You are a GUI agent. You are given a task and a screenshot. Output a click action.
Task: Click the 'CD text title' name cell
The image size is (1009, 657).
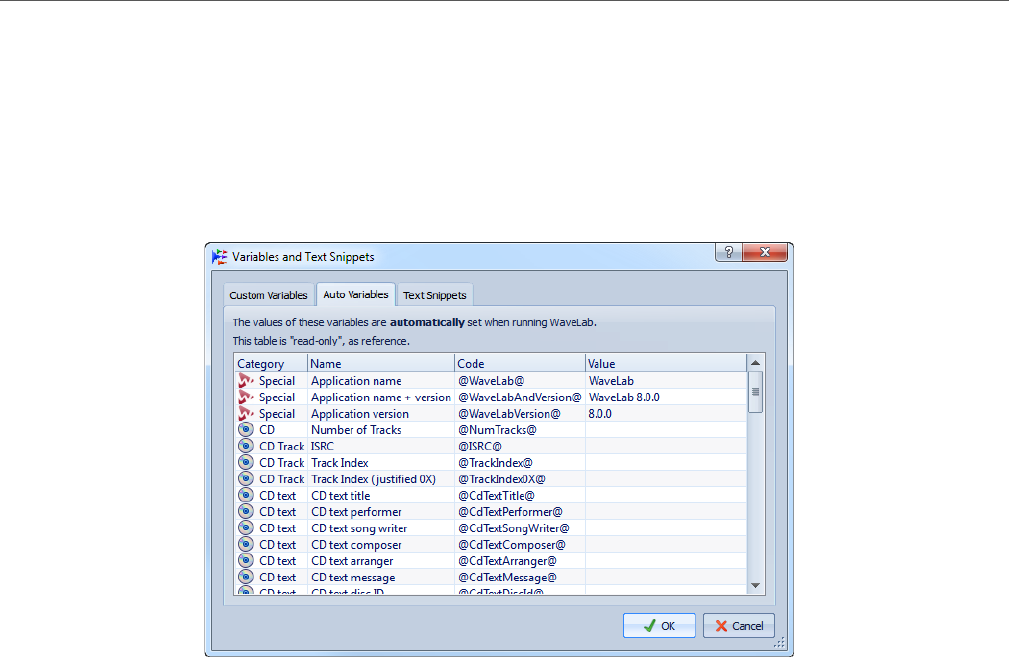[381, 495]
